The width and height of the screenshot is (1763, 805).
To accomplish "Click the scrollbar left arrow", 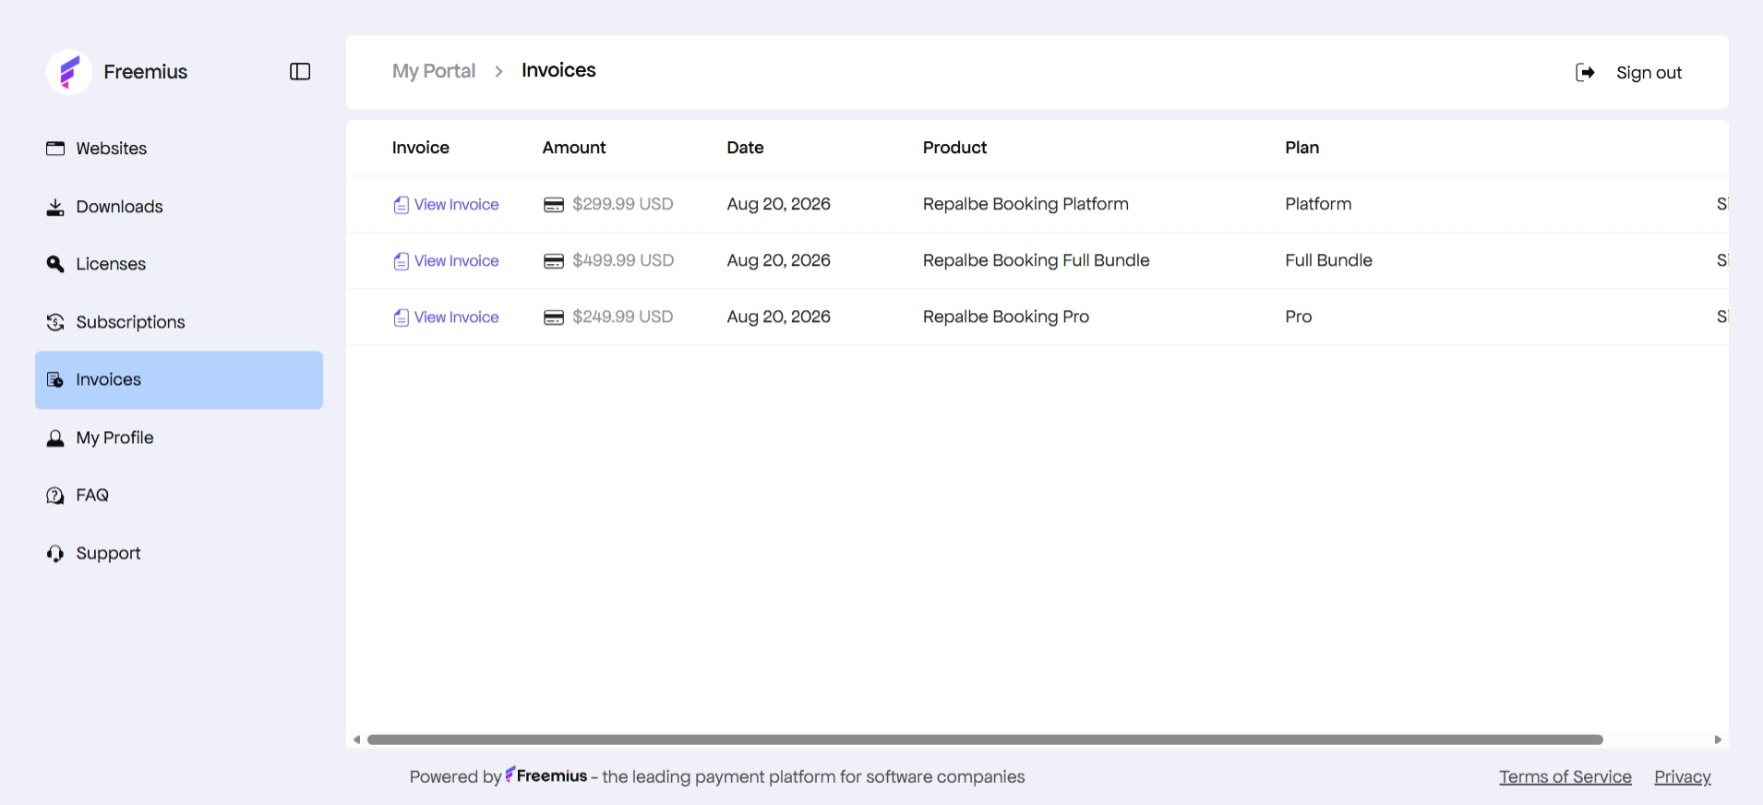I will coord(356,740).
